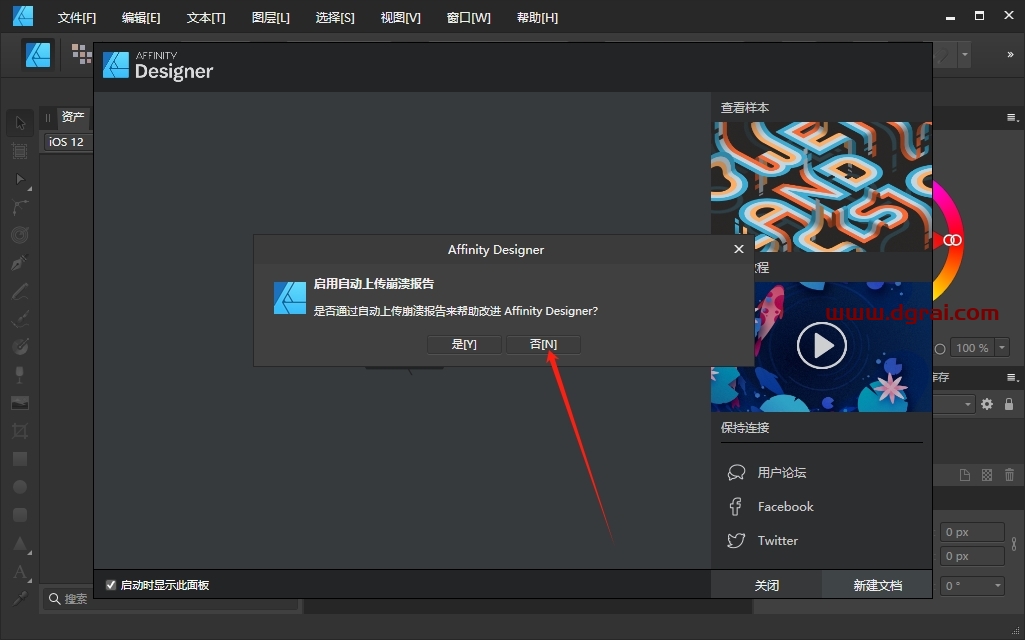1025x640 pixels.
Task: Click the 搜索 search field in assets
Action: tap(171, 598)
